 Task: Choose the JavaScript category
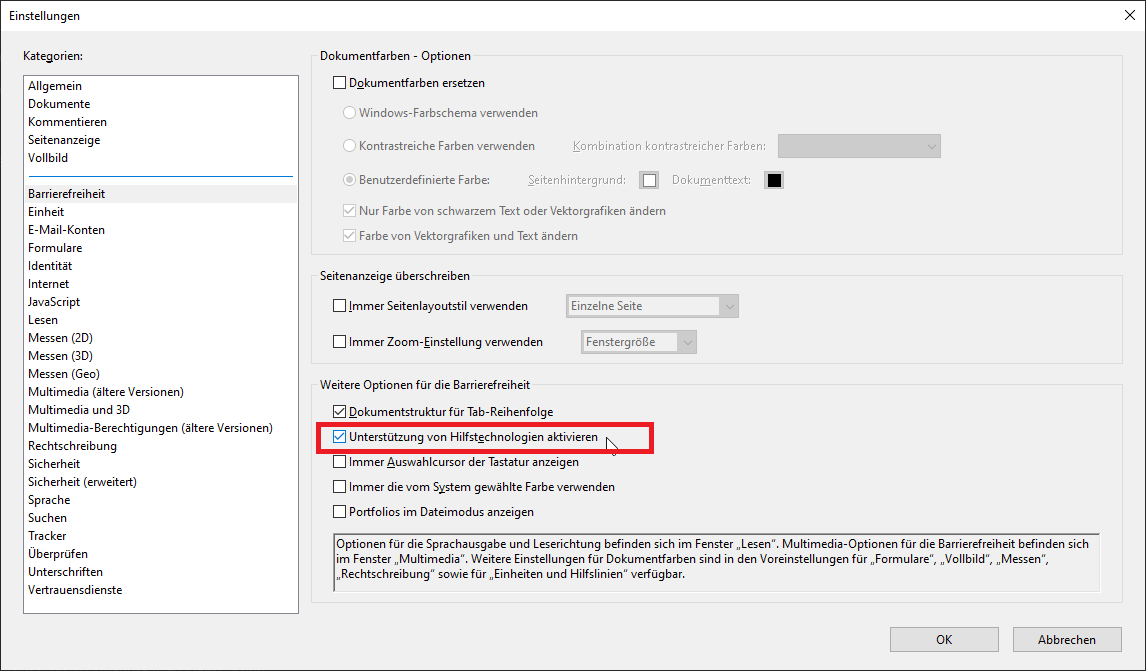tap(54, 302)
